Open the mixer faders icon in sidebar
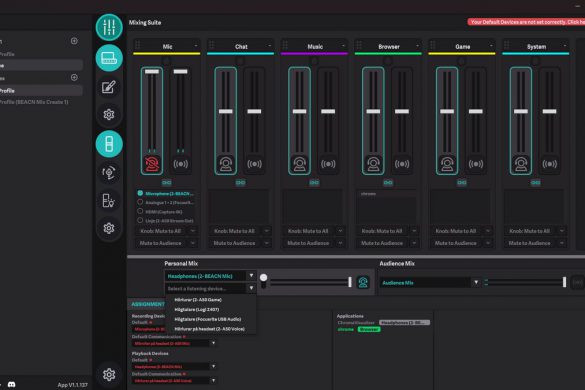This screenshot has height=390, width=585. click(x=109, y=27)
